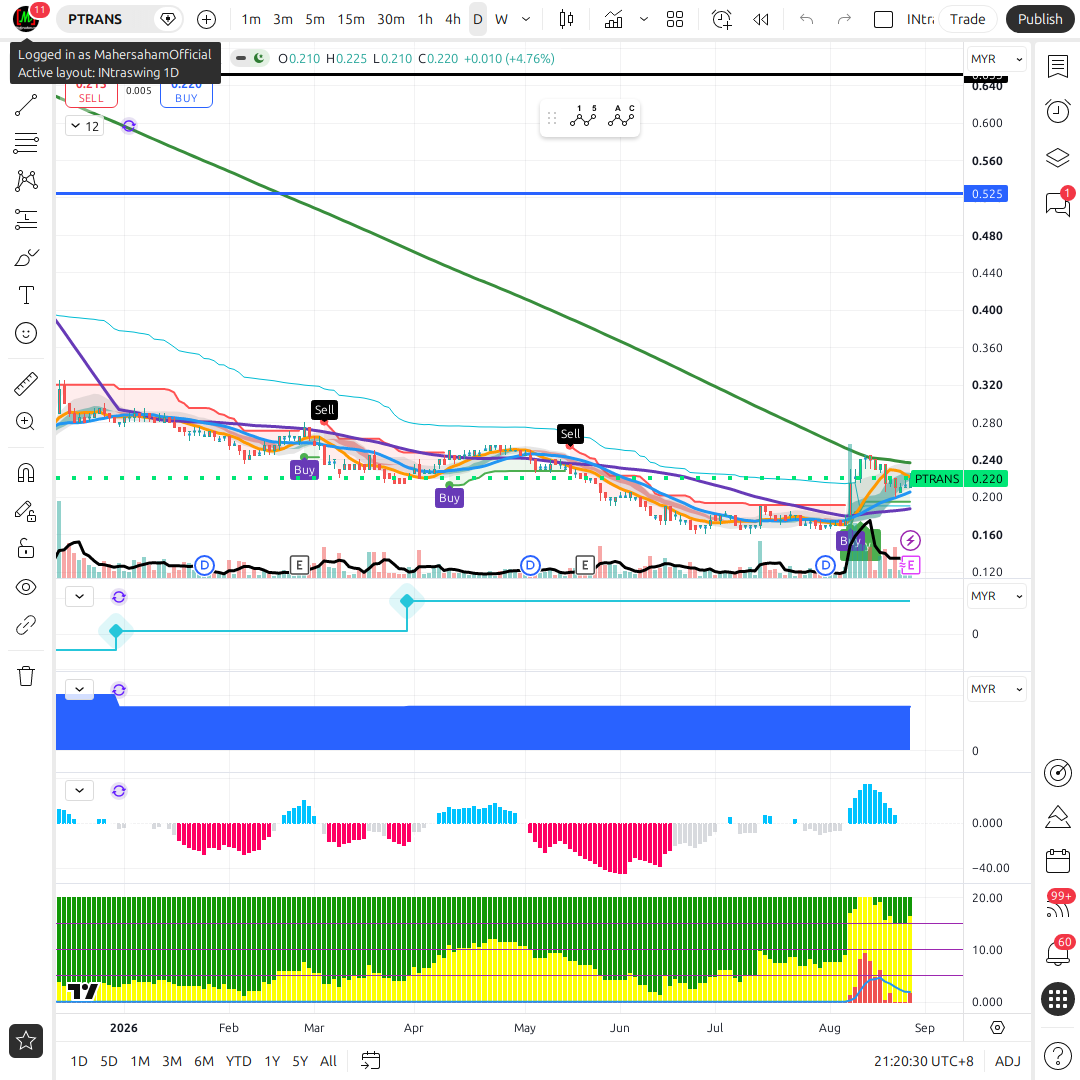The height and width of the screenshot is (1080, 1080).
Task: Activate the zoom in tool
Action: click(x=26, y=422)
